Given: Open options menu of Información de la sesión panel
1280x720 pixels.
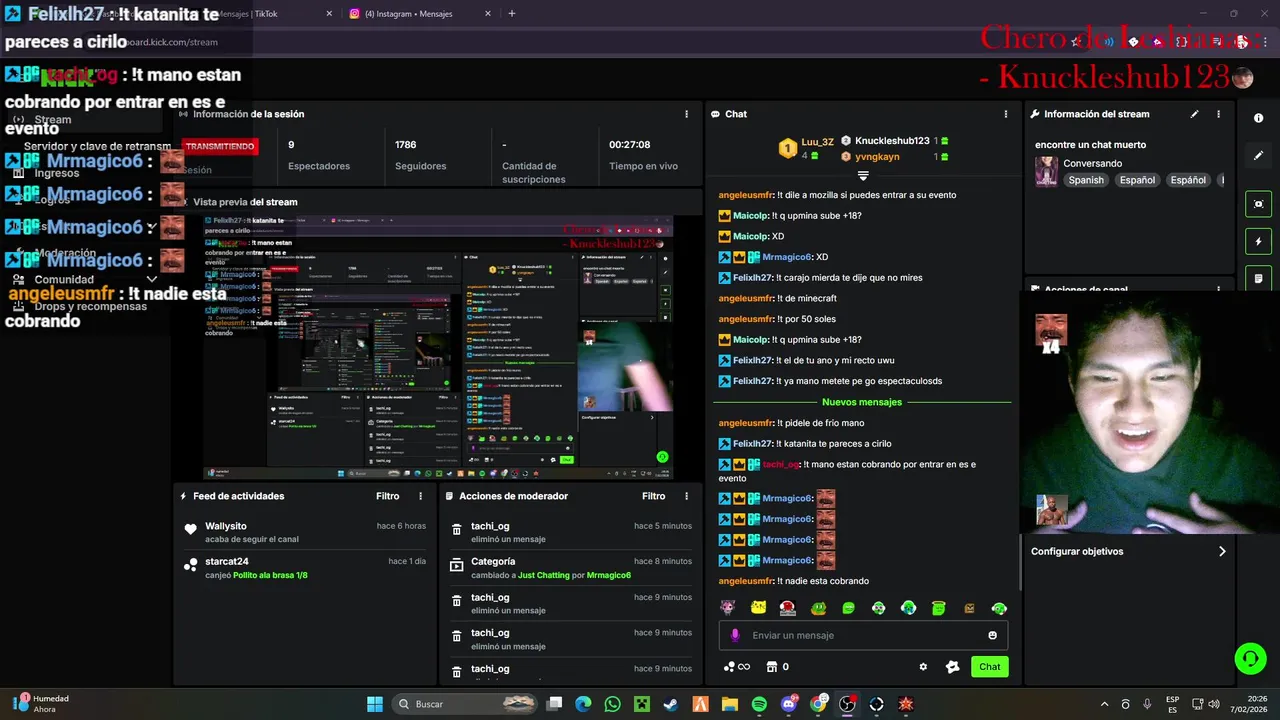Looking at the screenshot, I should 686,114.
